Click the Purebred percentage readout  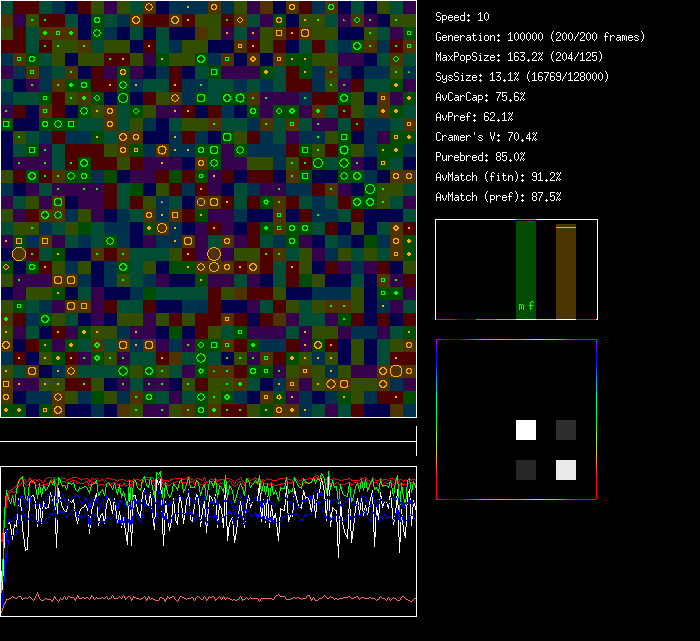480,157
